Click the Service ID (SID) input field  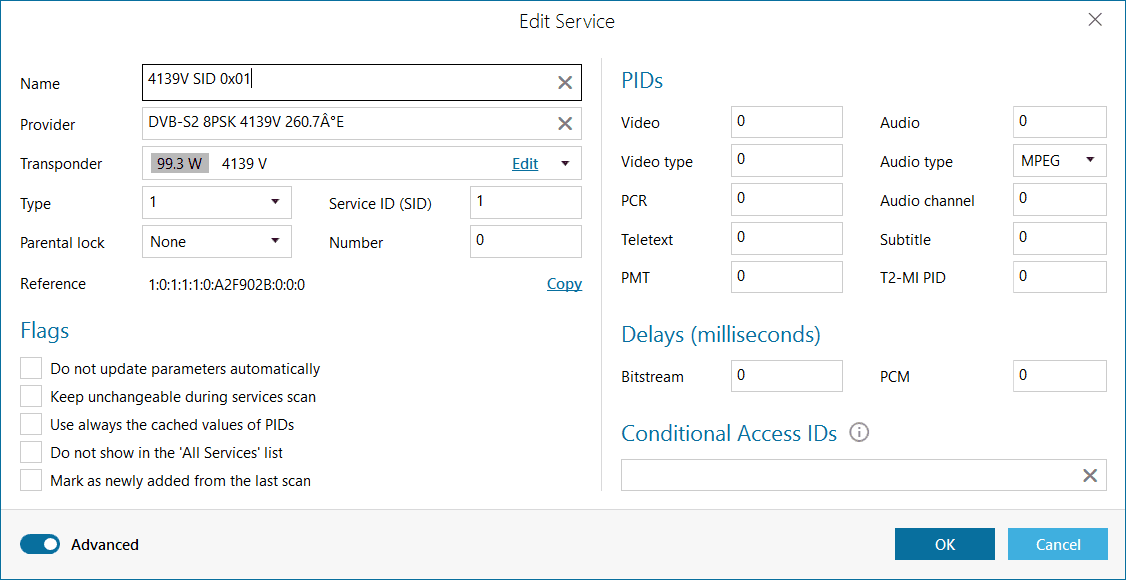tap(525, 202)
